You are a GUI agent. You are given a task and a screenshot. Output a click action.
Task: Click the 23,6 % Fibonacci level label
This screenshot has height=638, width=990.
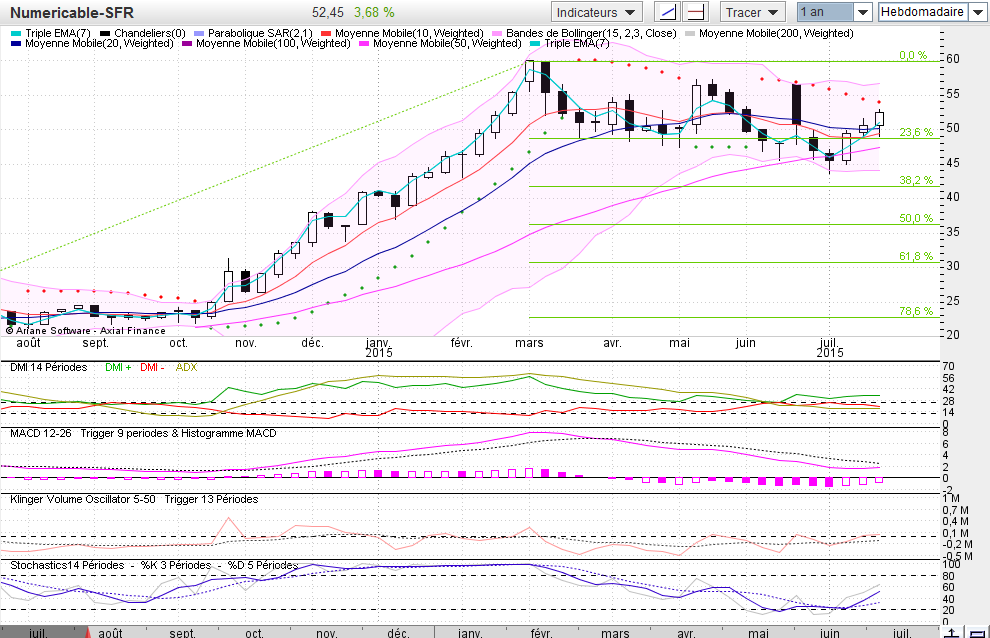(x=915, y=132)
